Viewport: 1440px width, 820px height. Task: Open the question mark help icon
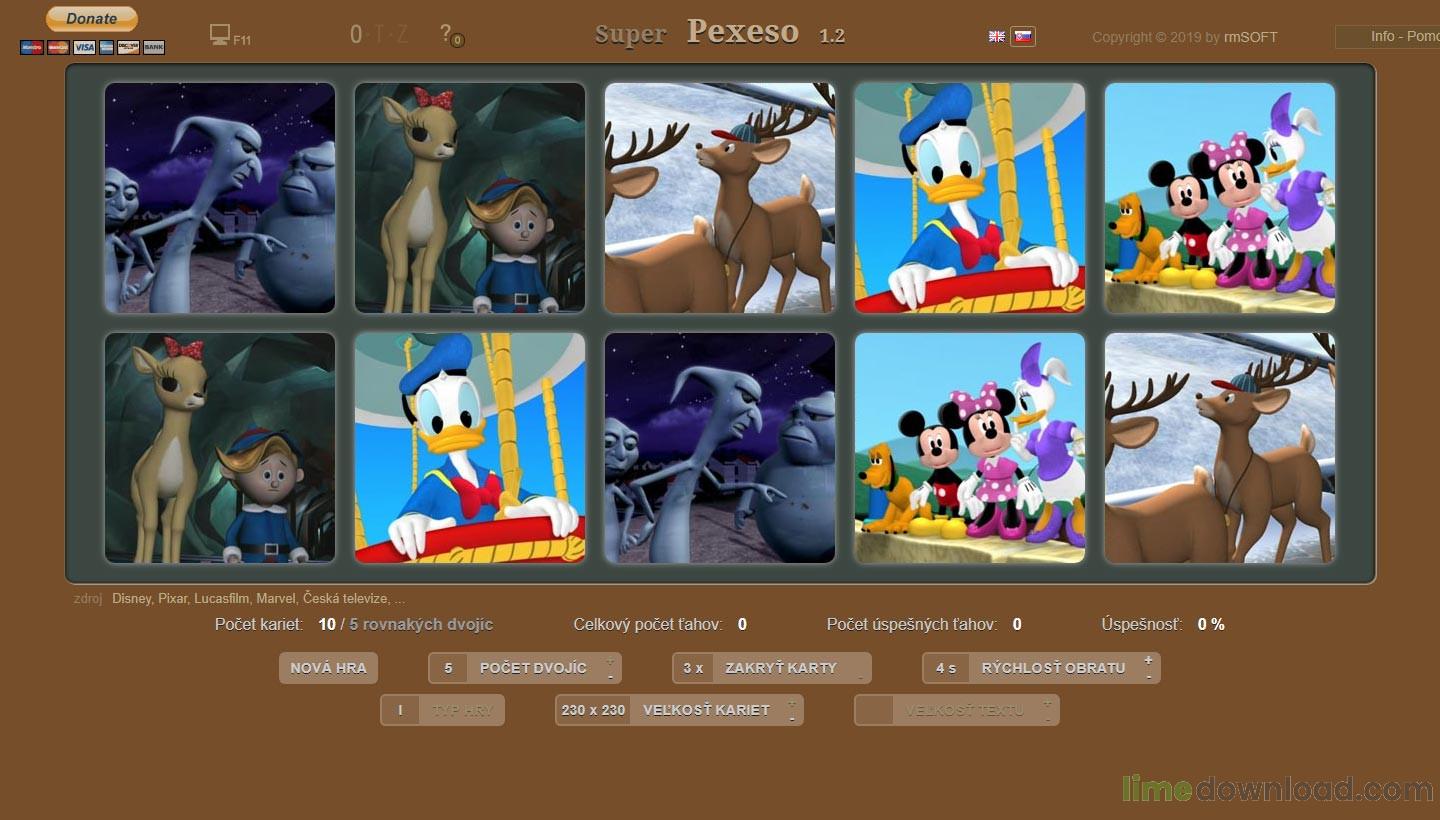point(451,35)
